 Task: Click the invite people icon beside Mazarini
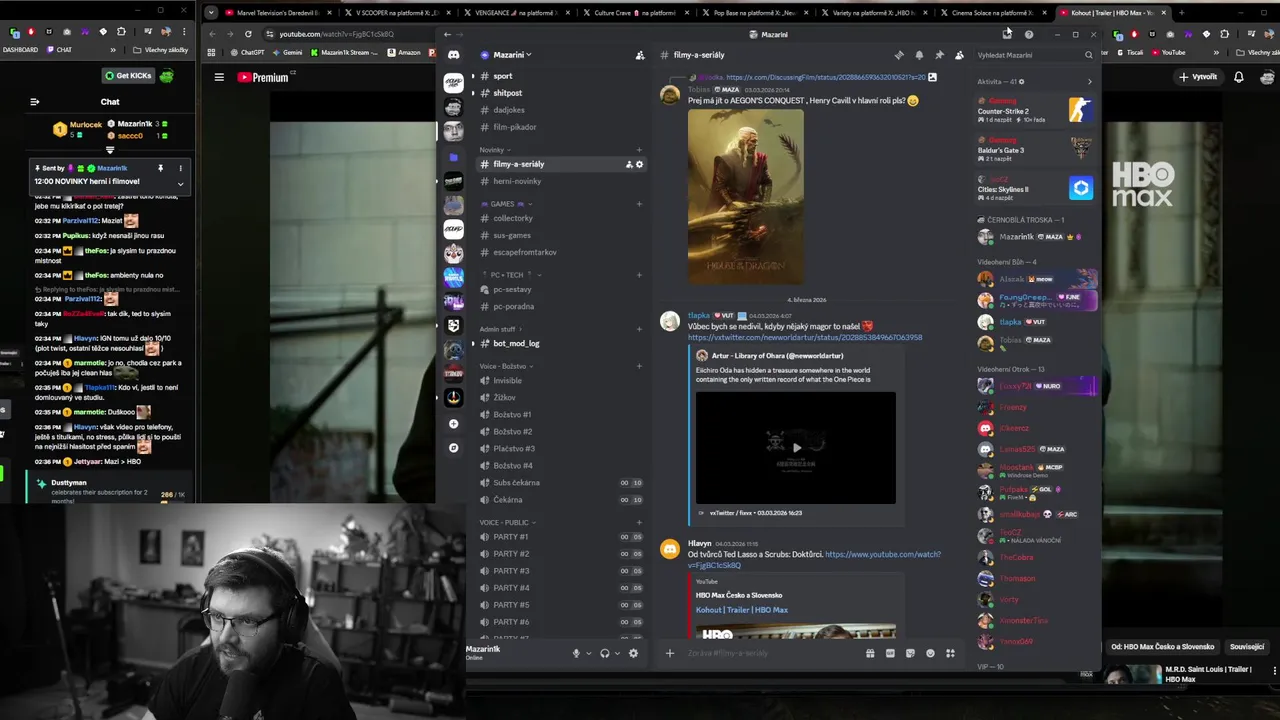[x=640, y=55]
